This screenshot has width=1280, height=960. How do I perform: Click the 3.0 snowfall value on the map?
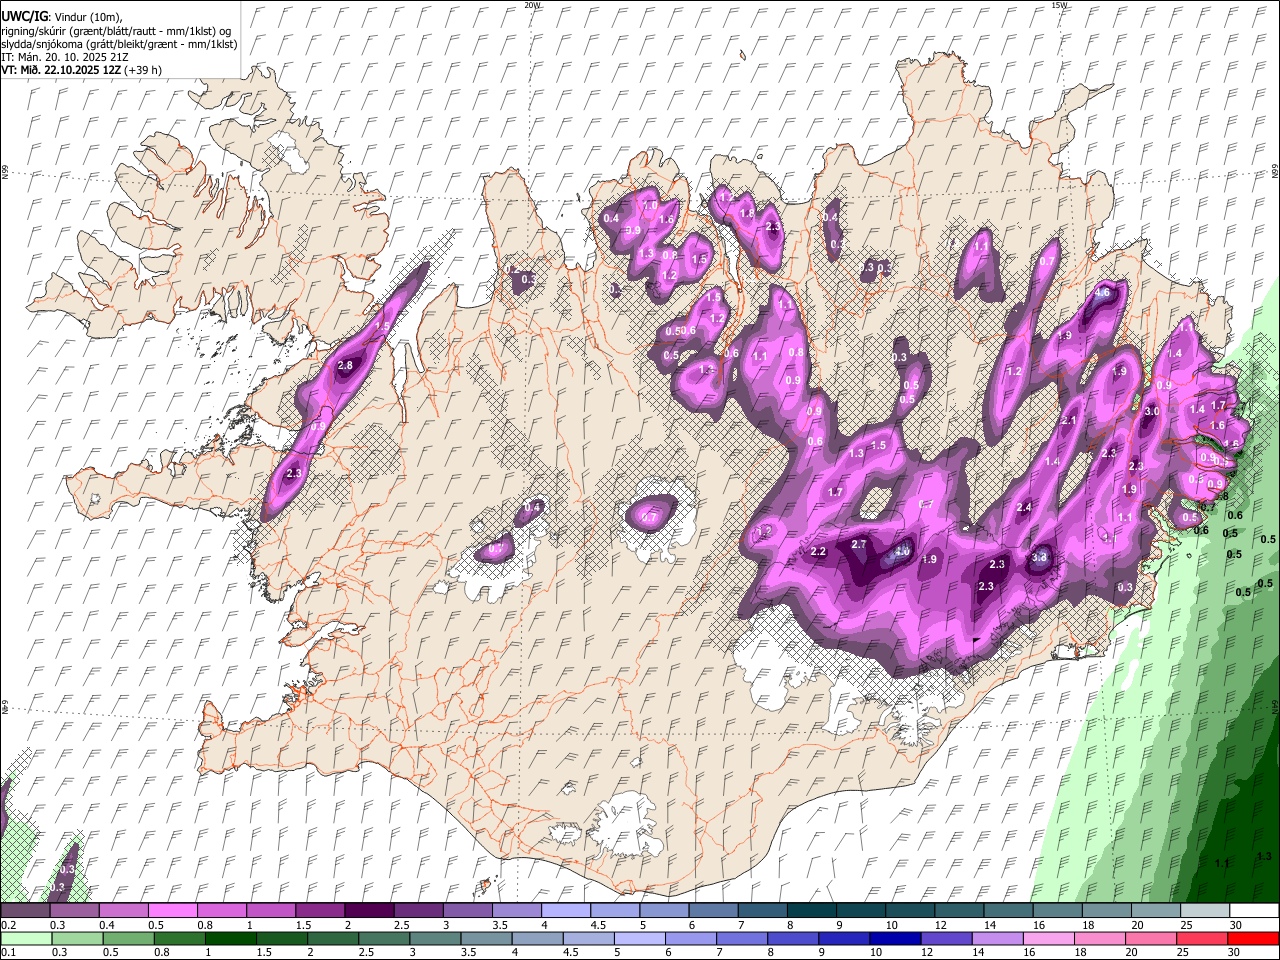click(x=1151, y=411)
